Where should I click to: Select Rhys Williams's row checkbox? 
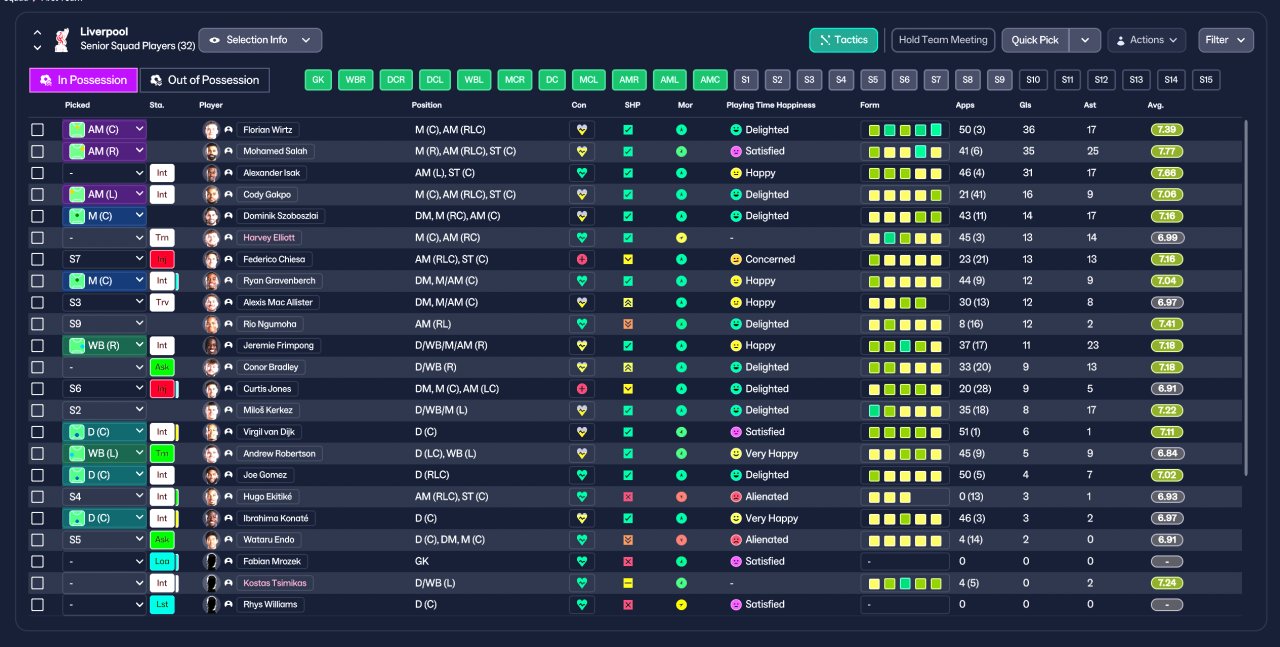38,605
